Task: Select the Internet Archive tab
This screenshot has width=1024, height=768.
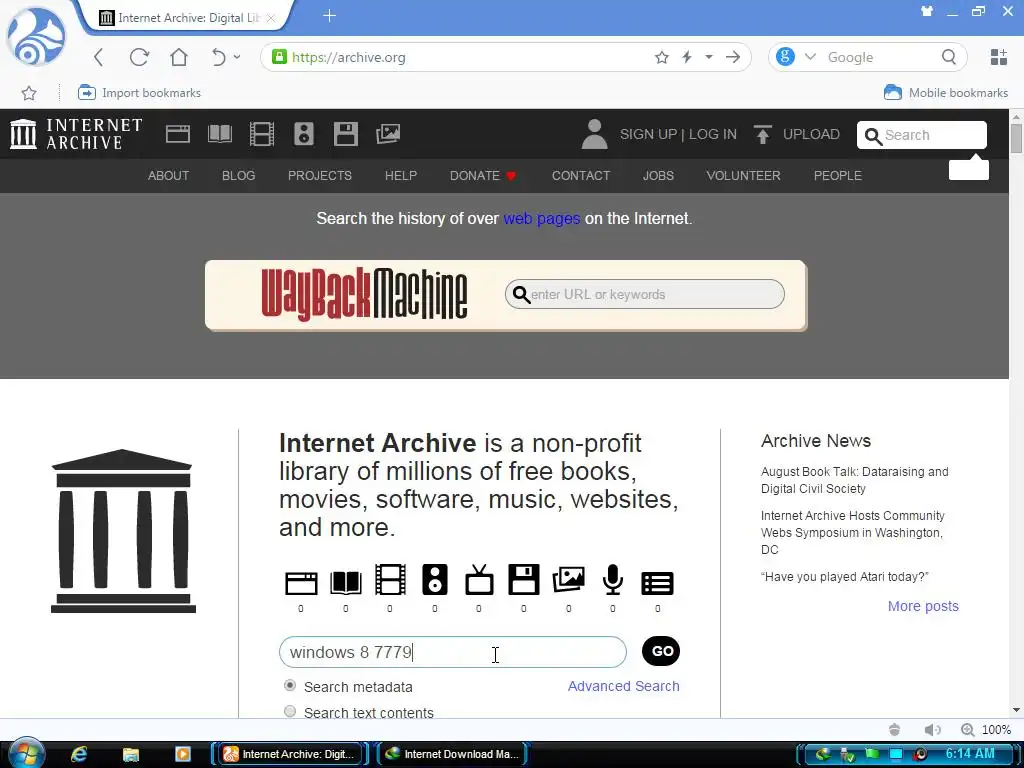Action: point(187,18)
